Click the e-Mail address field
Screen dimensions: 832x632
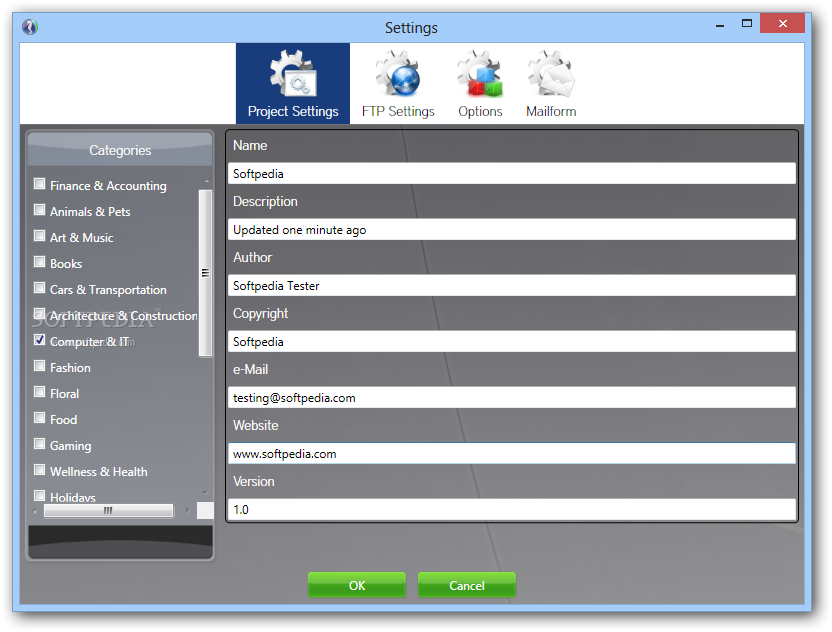click(x=512, y=397)
